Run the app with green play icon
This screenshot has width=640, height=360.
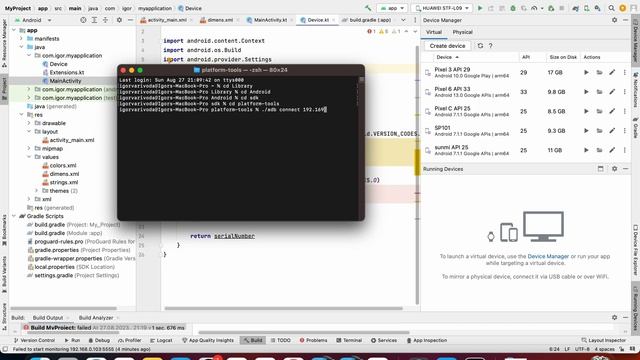pyautogui.click(x=480, y=8)
